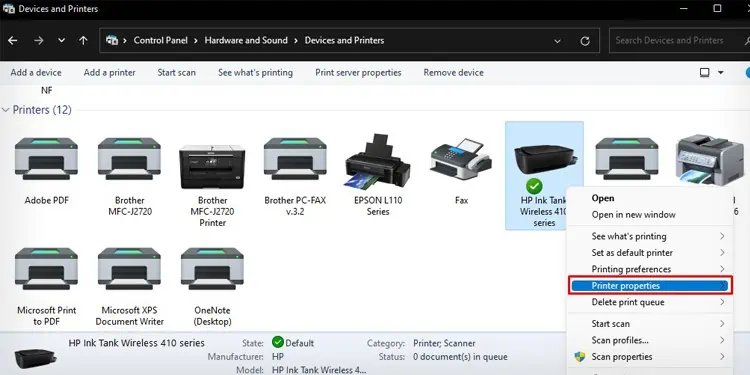
Task: Select the EPSON L110 Series printer
Action: click(378, 161)
